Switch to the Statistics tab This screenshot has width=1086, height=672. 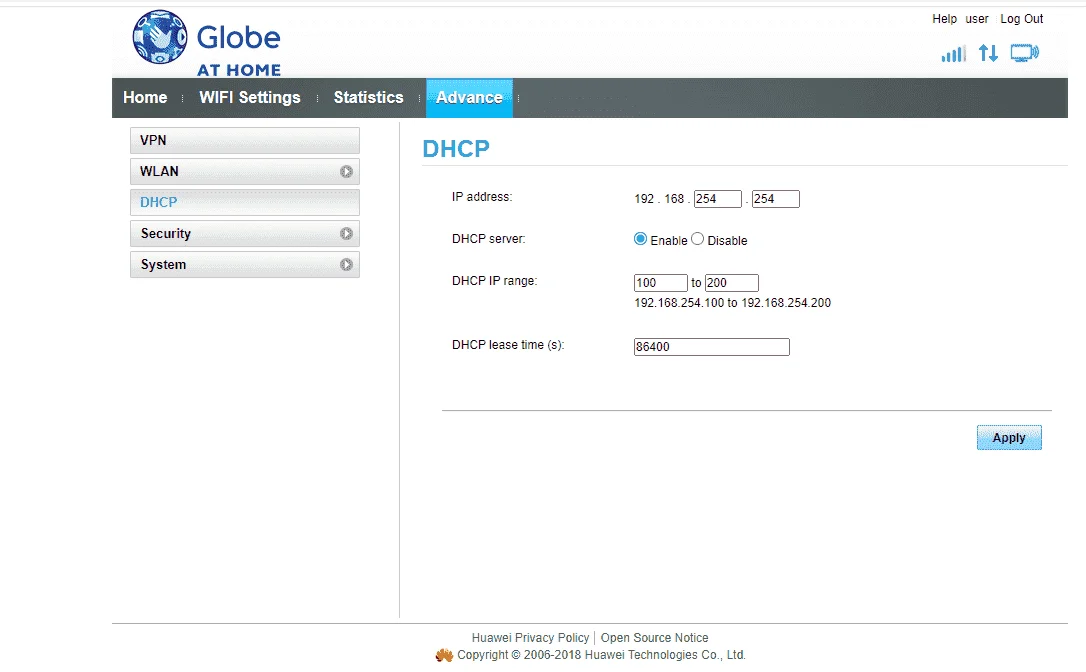click(x=368, y=98)
